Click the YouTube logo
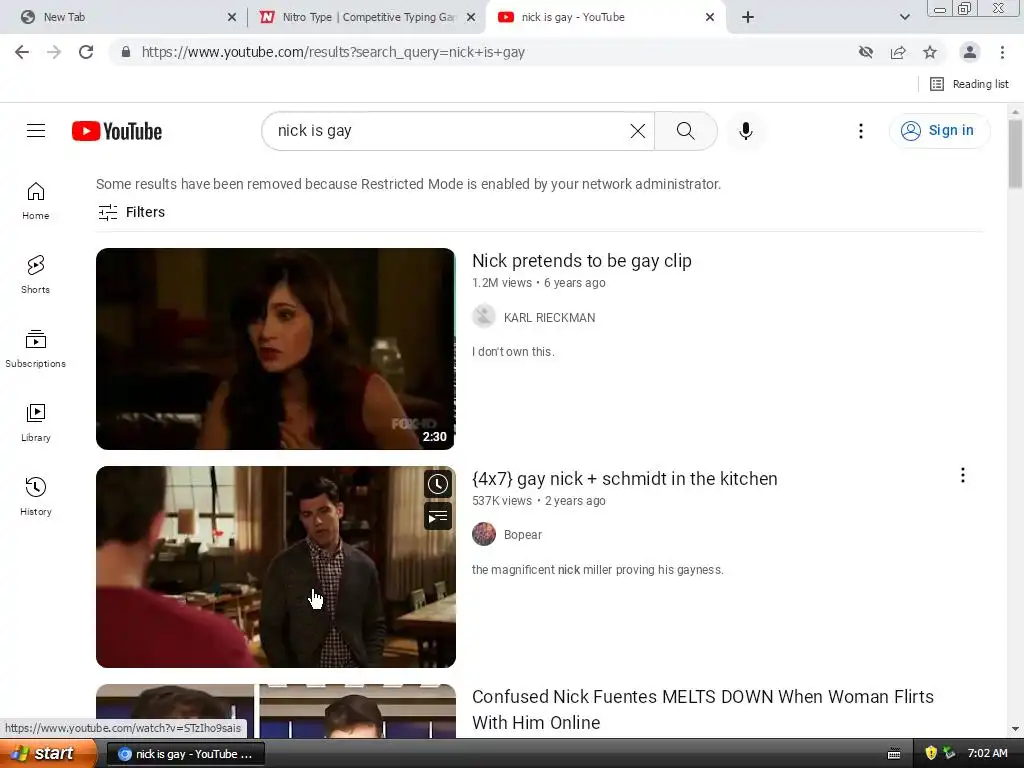Image resolution: width=1024 pixels, height=768 pixels. tap(117, 131)
